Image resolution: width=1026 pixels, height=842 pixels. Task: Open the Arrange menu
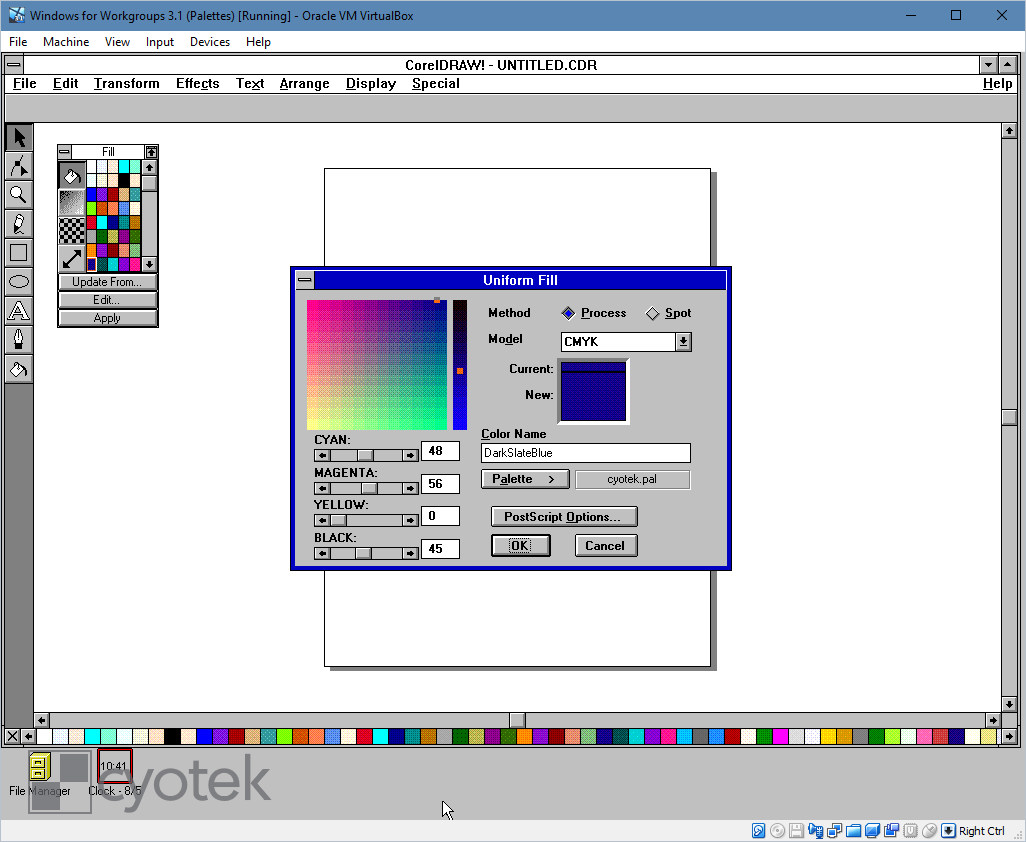[x=304, y=84]
